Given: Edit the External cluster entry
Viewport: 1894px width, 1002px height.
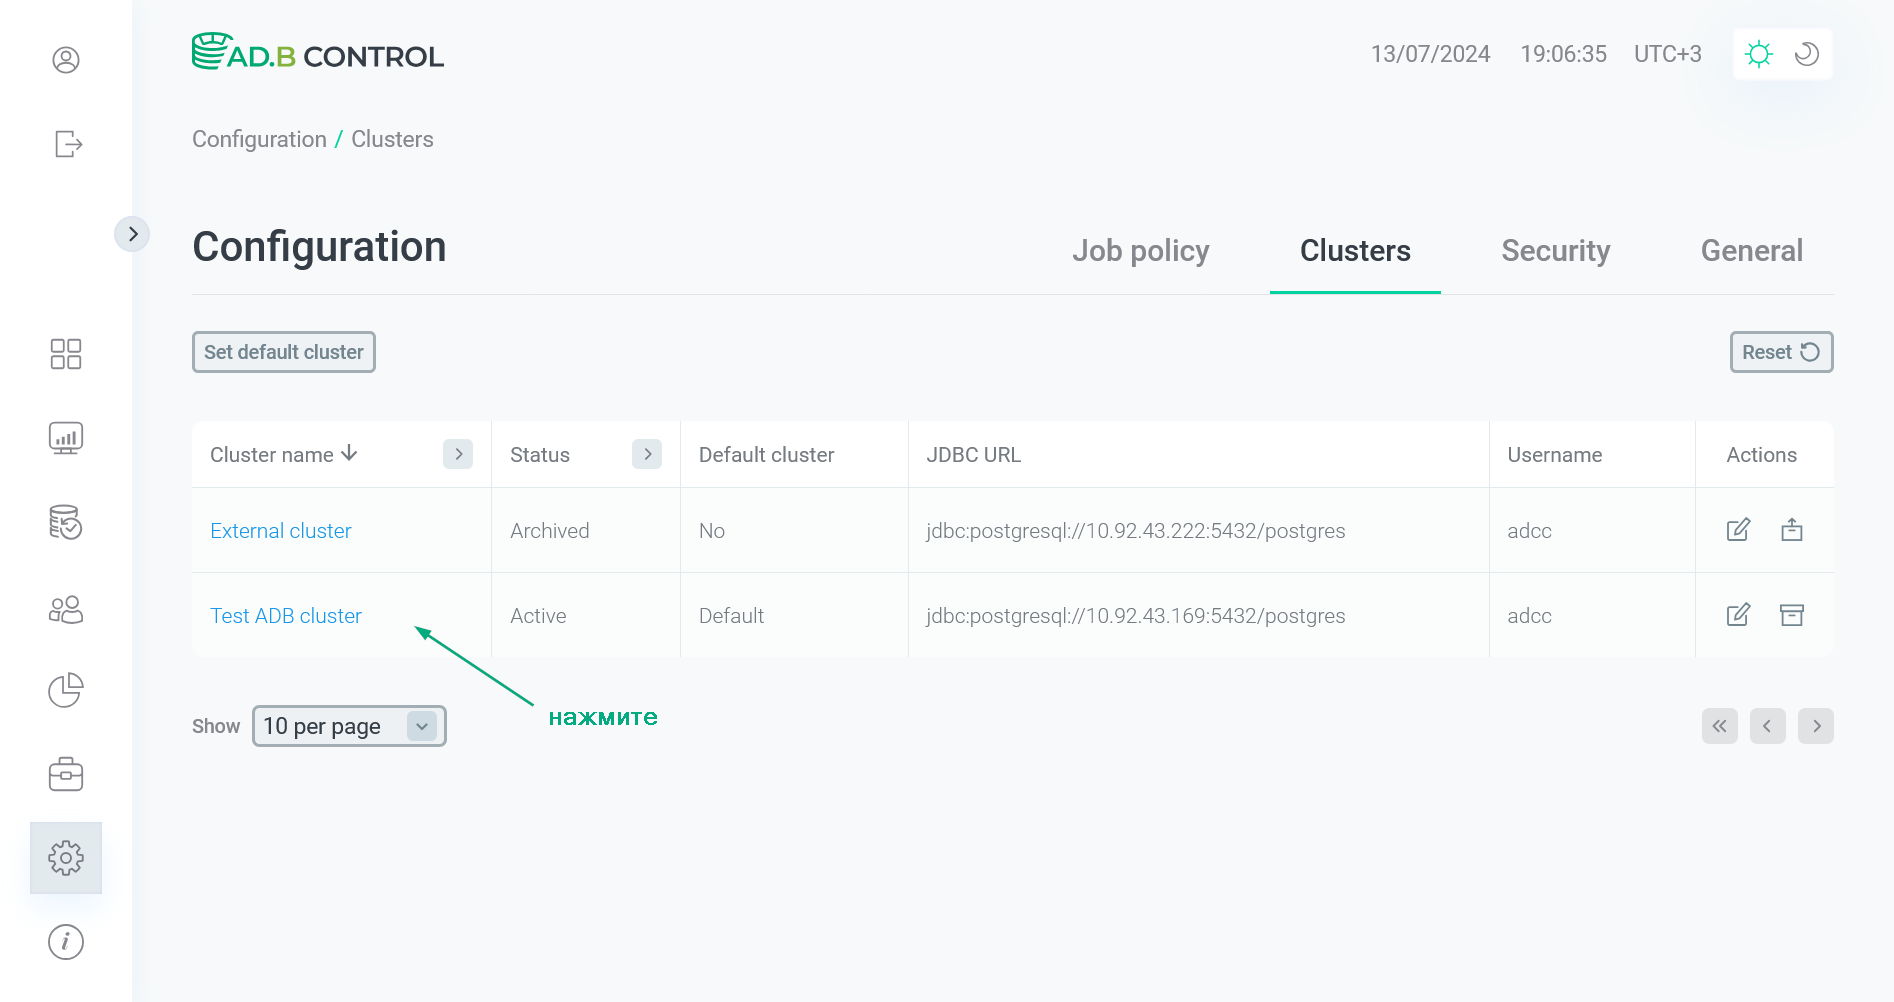Looking at the screenshot, I should click(1738, 530).
